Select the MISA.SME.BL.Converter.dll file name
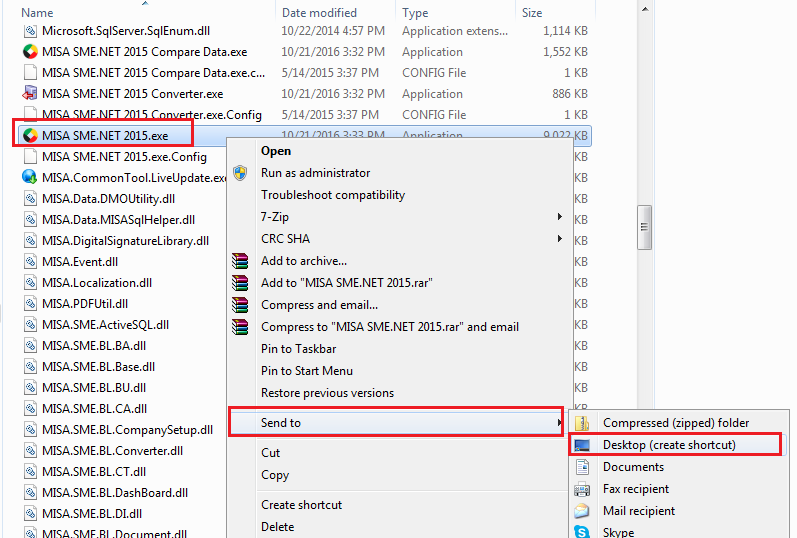 [x=112, y=451]
